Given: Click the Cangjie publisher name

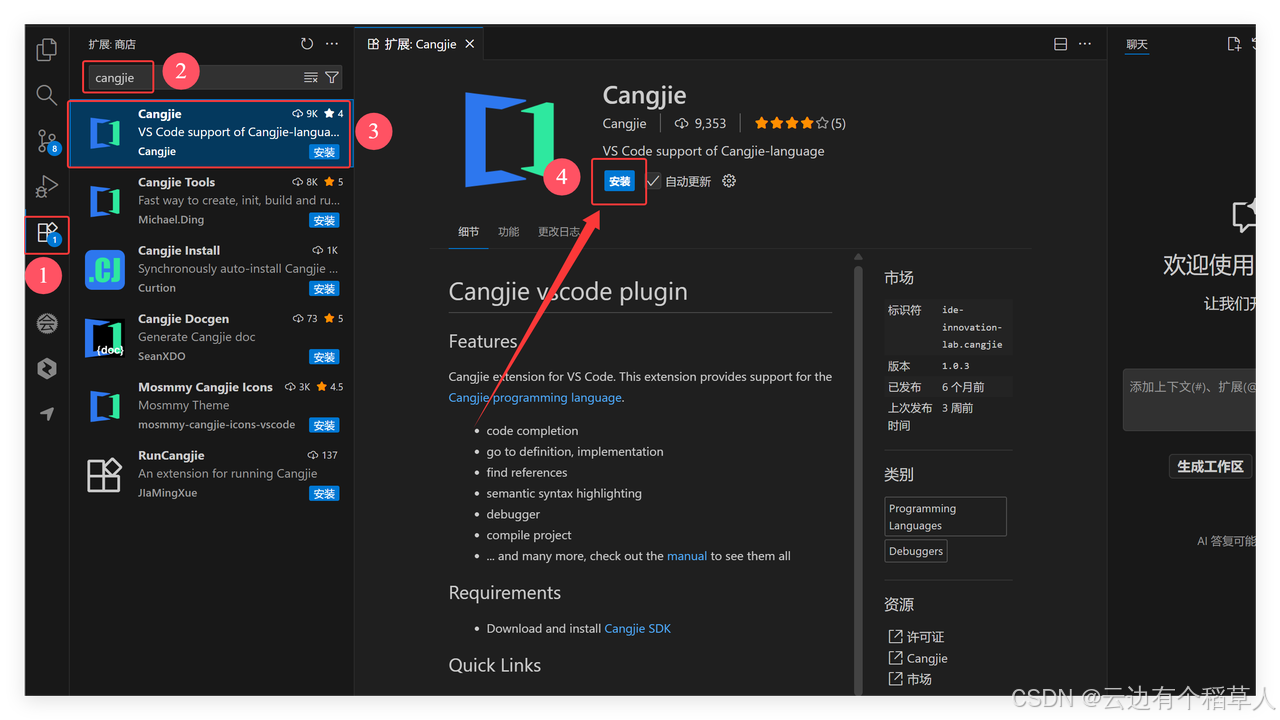Looking at the screenshot, I should click(624, 123).
